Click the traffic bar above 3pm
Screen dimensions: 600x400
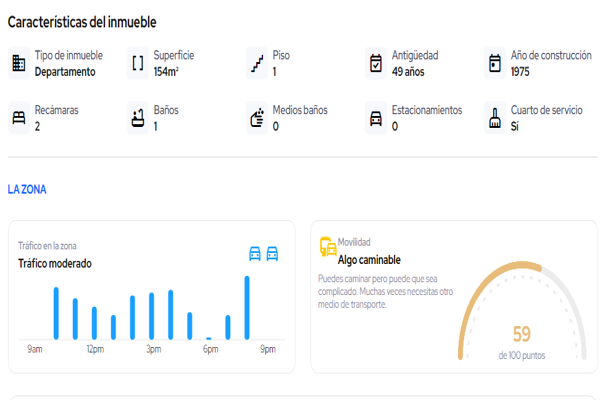click(x=152, y=316)
